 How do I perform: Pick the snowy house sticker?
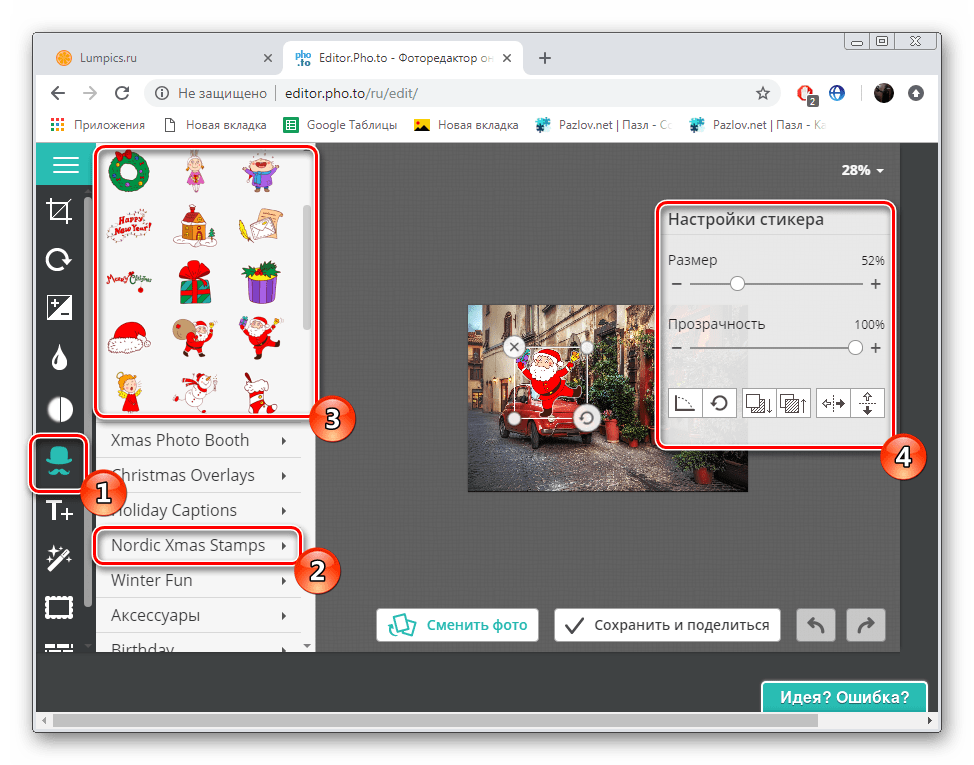point(195,225)
